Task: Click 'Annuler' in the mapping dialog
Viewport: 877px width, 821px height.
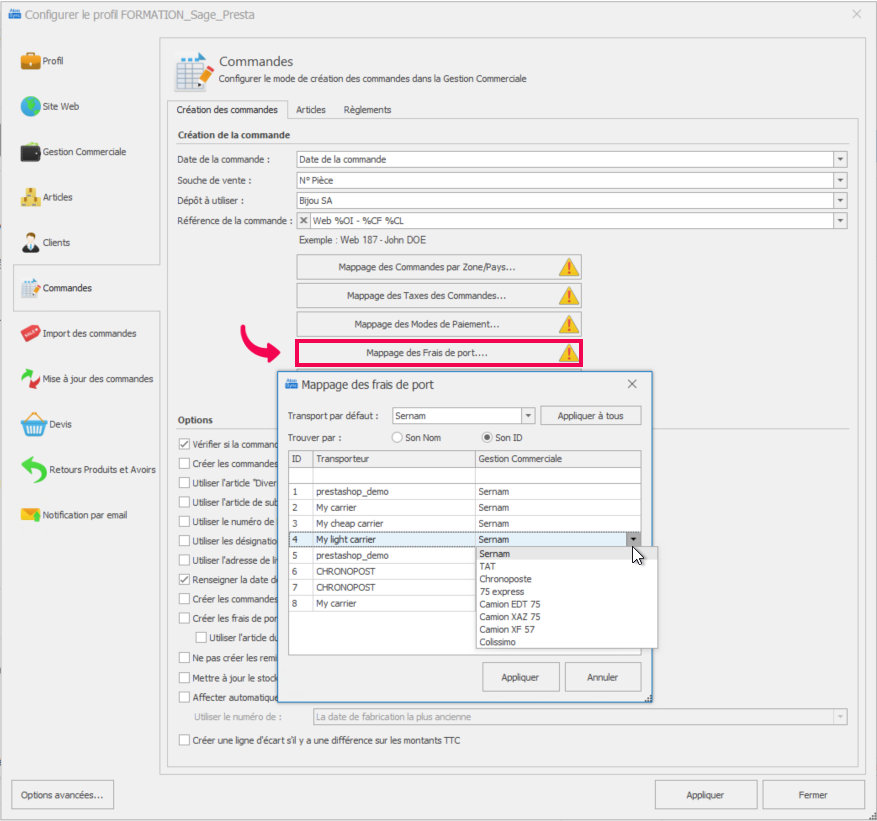Action: [x=602, y=677]
